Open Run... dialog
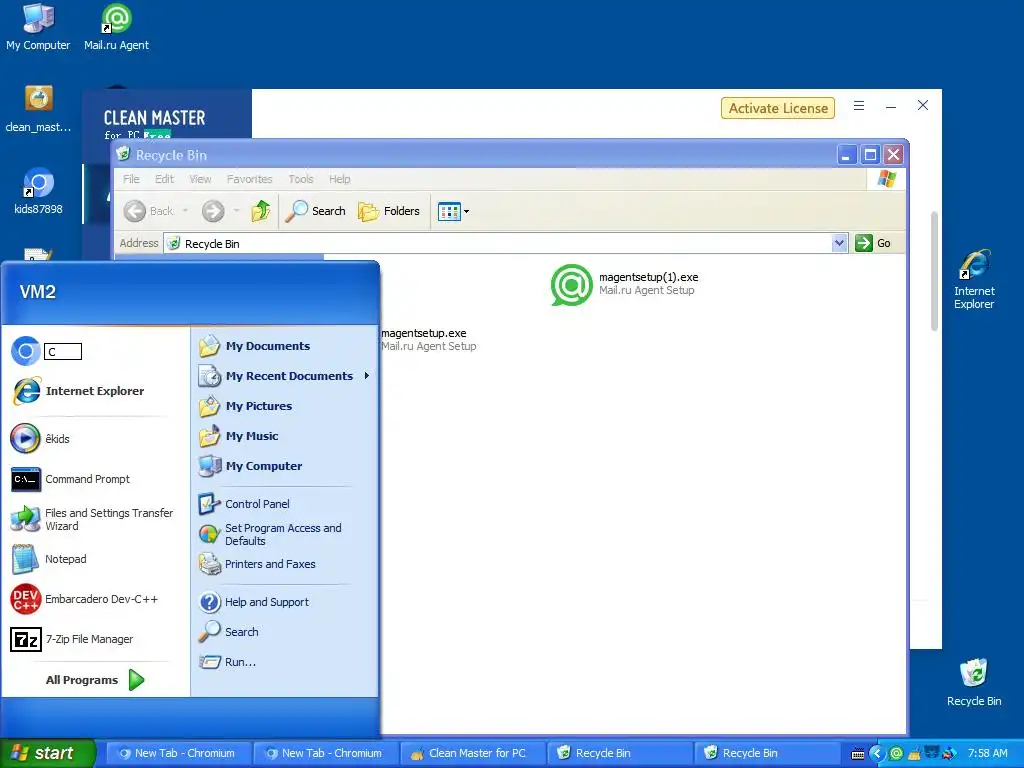 click(x=227, y=662)
